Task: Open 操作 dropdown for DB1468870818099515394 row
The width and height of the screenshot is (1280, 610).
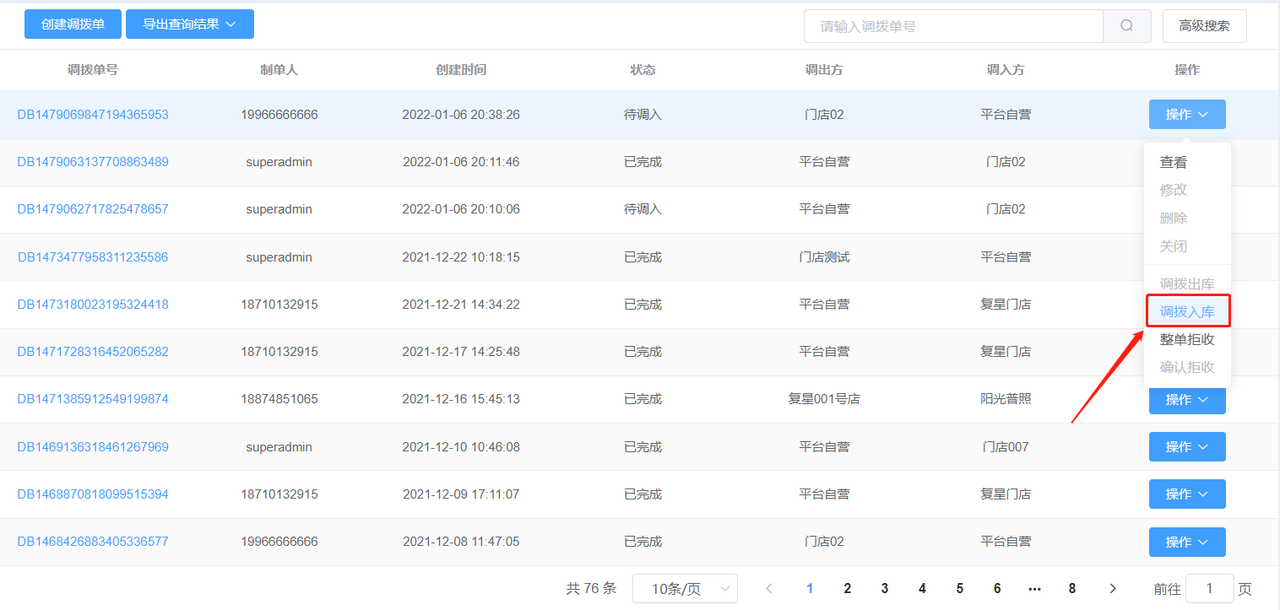Action: pos(1187,494)
